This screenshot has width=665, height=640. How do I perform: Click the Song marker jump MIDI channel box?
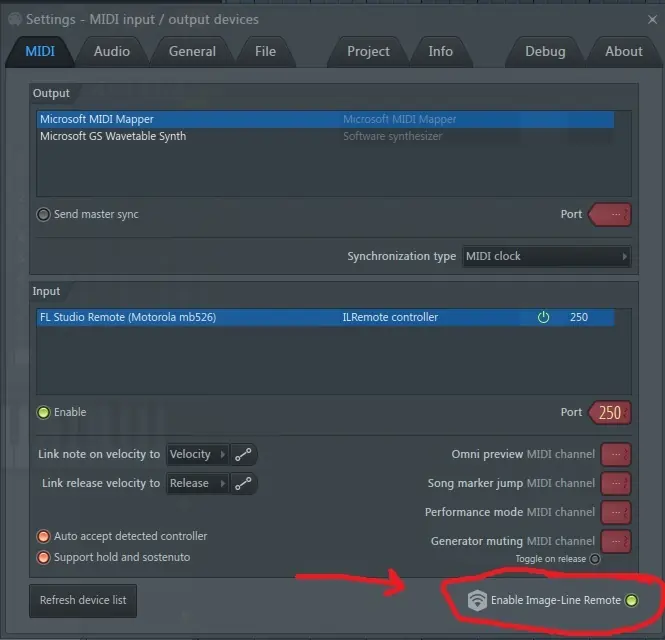click(x=616, y=483)
